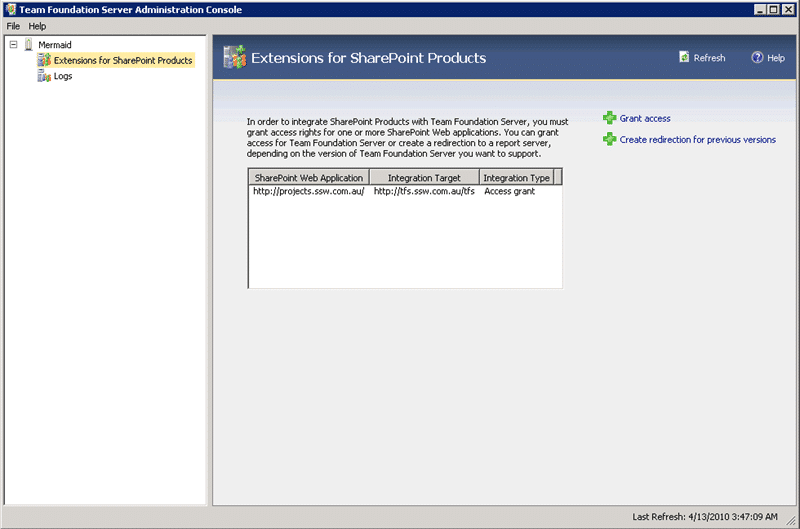Sort by Integration Type column header
Screen dimensions: 800x529
click(516, 178)
